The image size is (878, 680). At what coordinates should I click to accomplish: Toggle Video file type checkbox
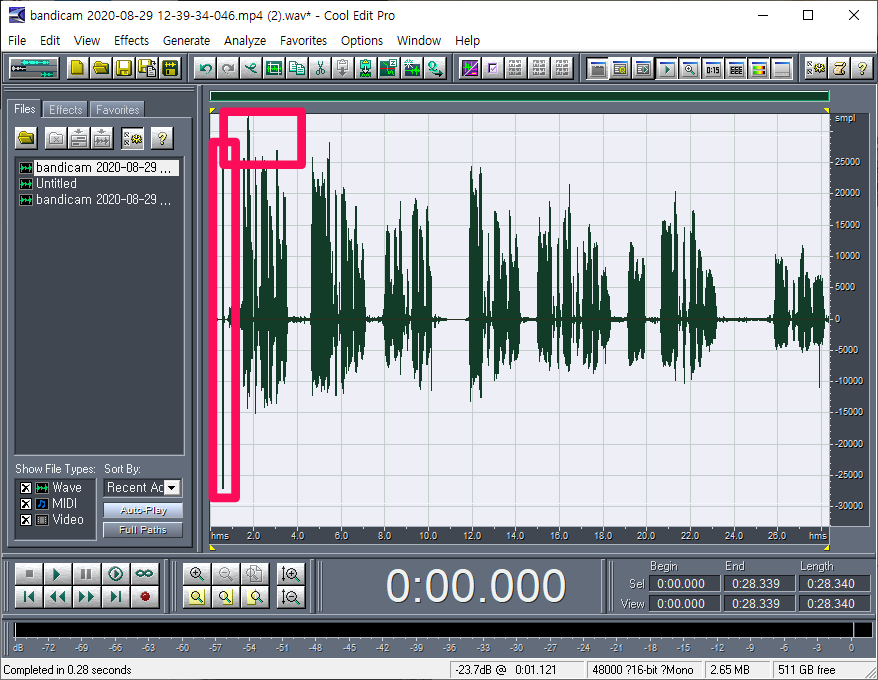(x=26, y=520)
